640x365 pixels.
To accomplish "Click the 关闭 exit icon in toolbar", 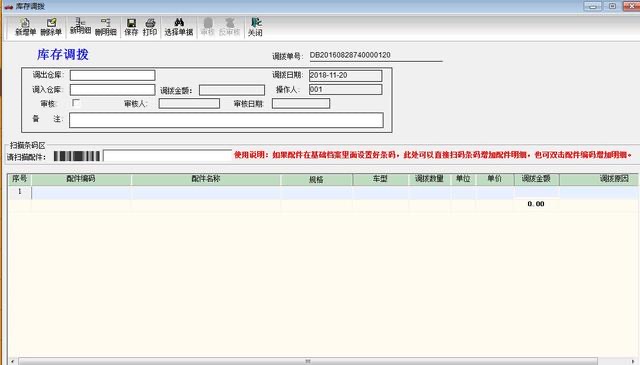I will [x=255, y=27].
